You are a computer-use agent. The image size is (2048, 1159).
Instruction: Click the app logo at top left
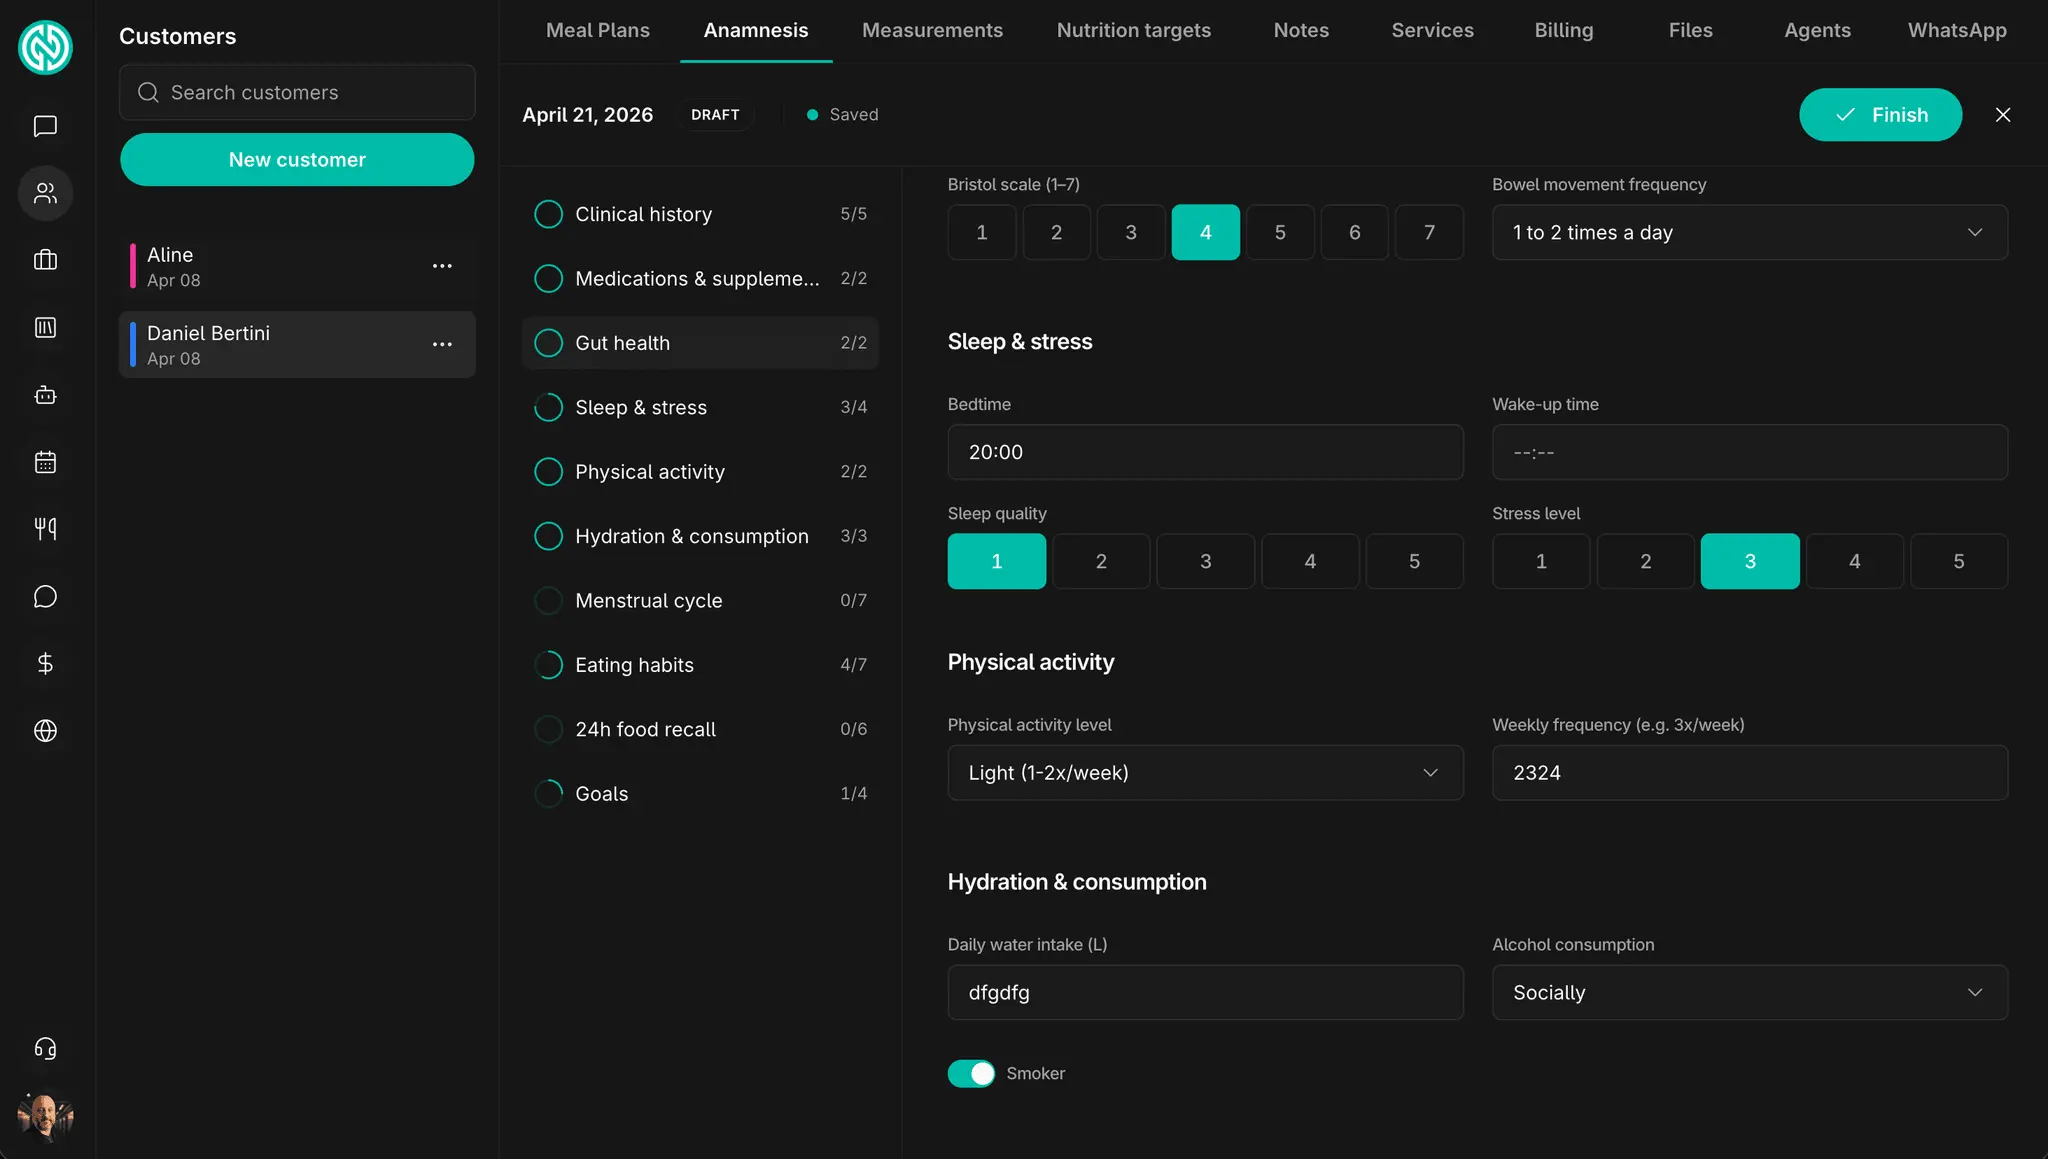pos(45,47)
